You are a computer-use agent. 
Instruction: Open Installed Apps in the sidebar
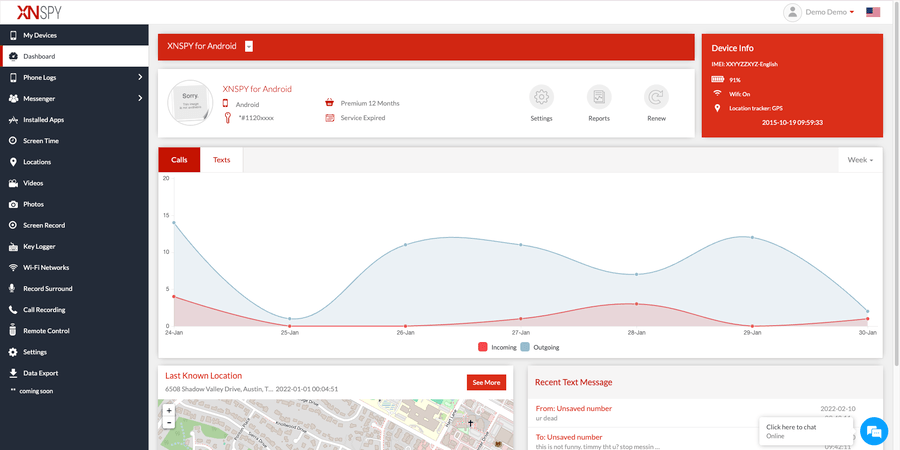(x=75, y=120)
